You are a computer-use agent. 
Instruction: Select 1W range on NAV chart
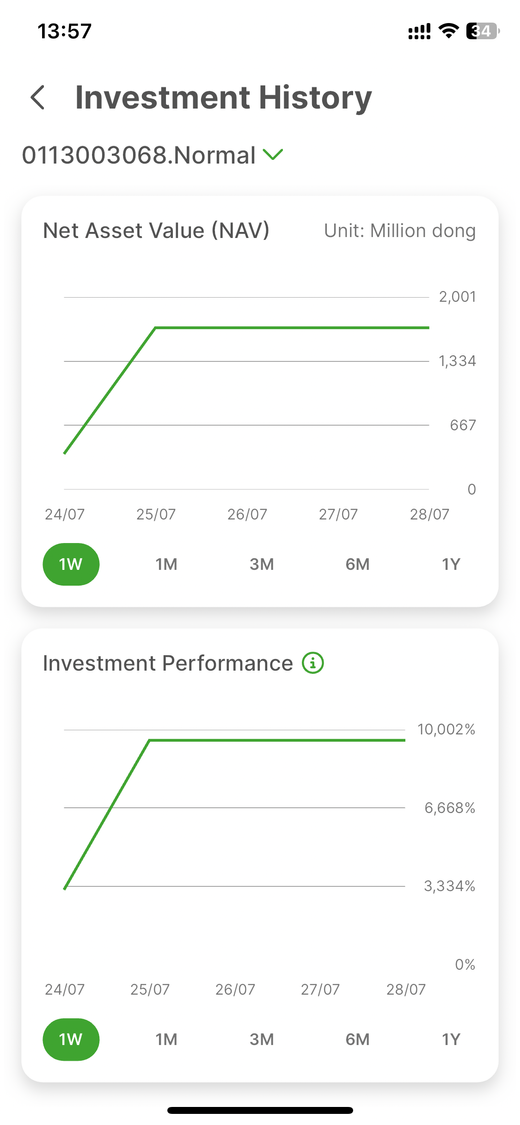pos(71,565)
